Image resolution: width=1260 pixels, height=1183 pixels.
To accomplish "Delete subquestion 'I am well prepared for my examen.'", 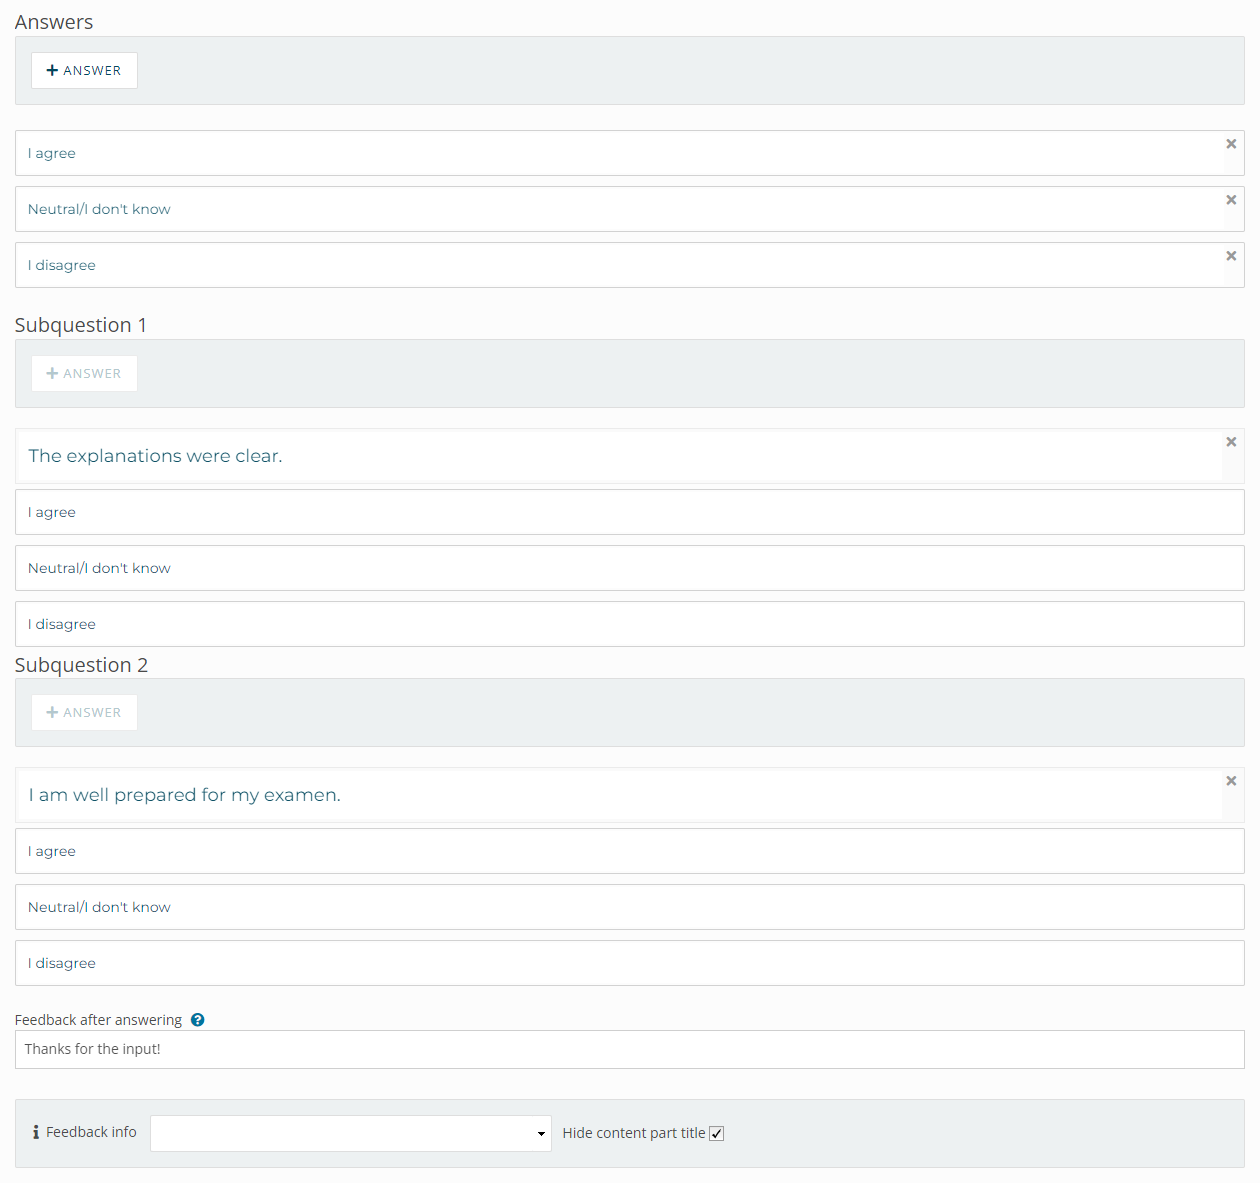I will (x=1231, y=781).
